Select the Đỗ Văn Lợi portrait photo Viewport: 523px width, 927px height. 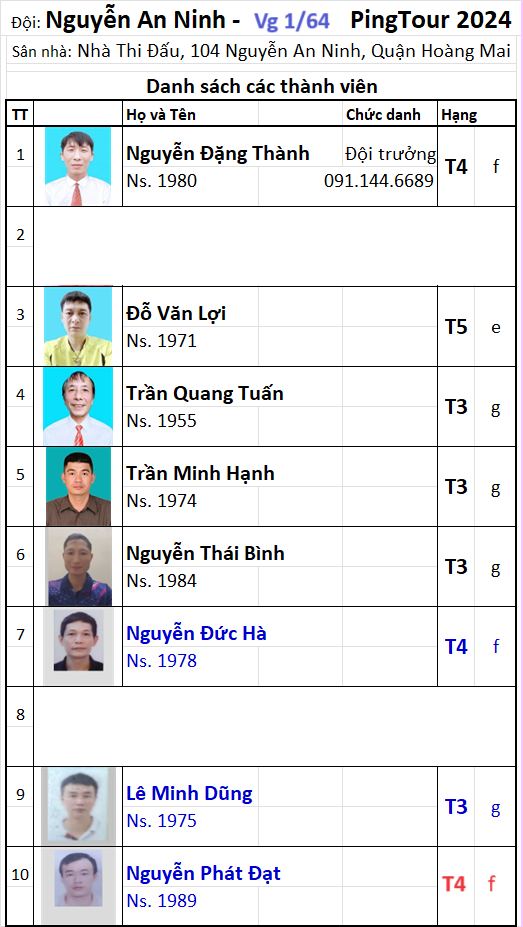[x=78, y=326]
